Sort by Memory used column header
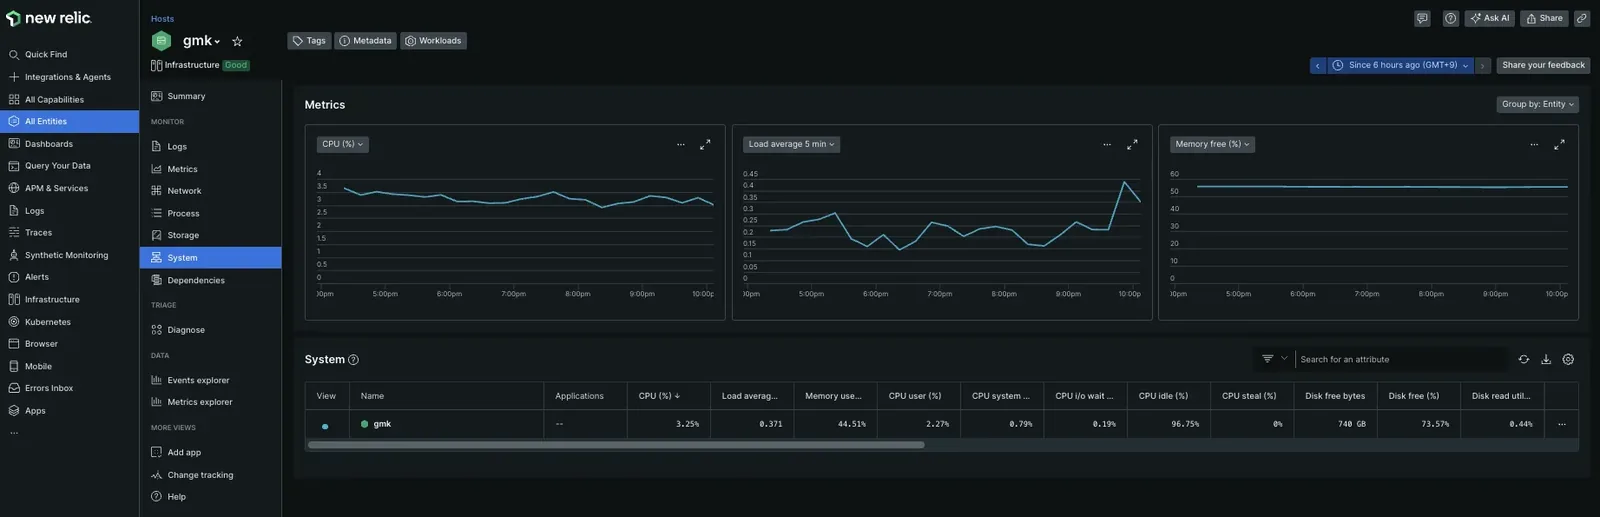The width and height of the screenshot is (1600, 517). (x=833, y=396)
